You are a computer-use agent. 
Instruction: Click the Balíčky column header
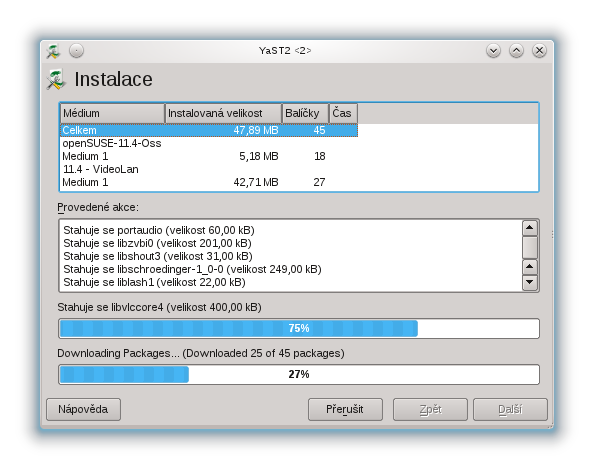pyautogui.click(x=305, y=113)
